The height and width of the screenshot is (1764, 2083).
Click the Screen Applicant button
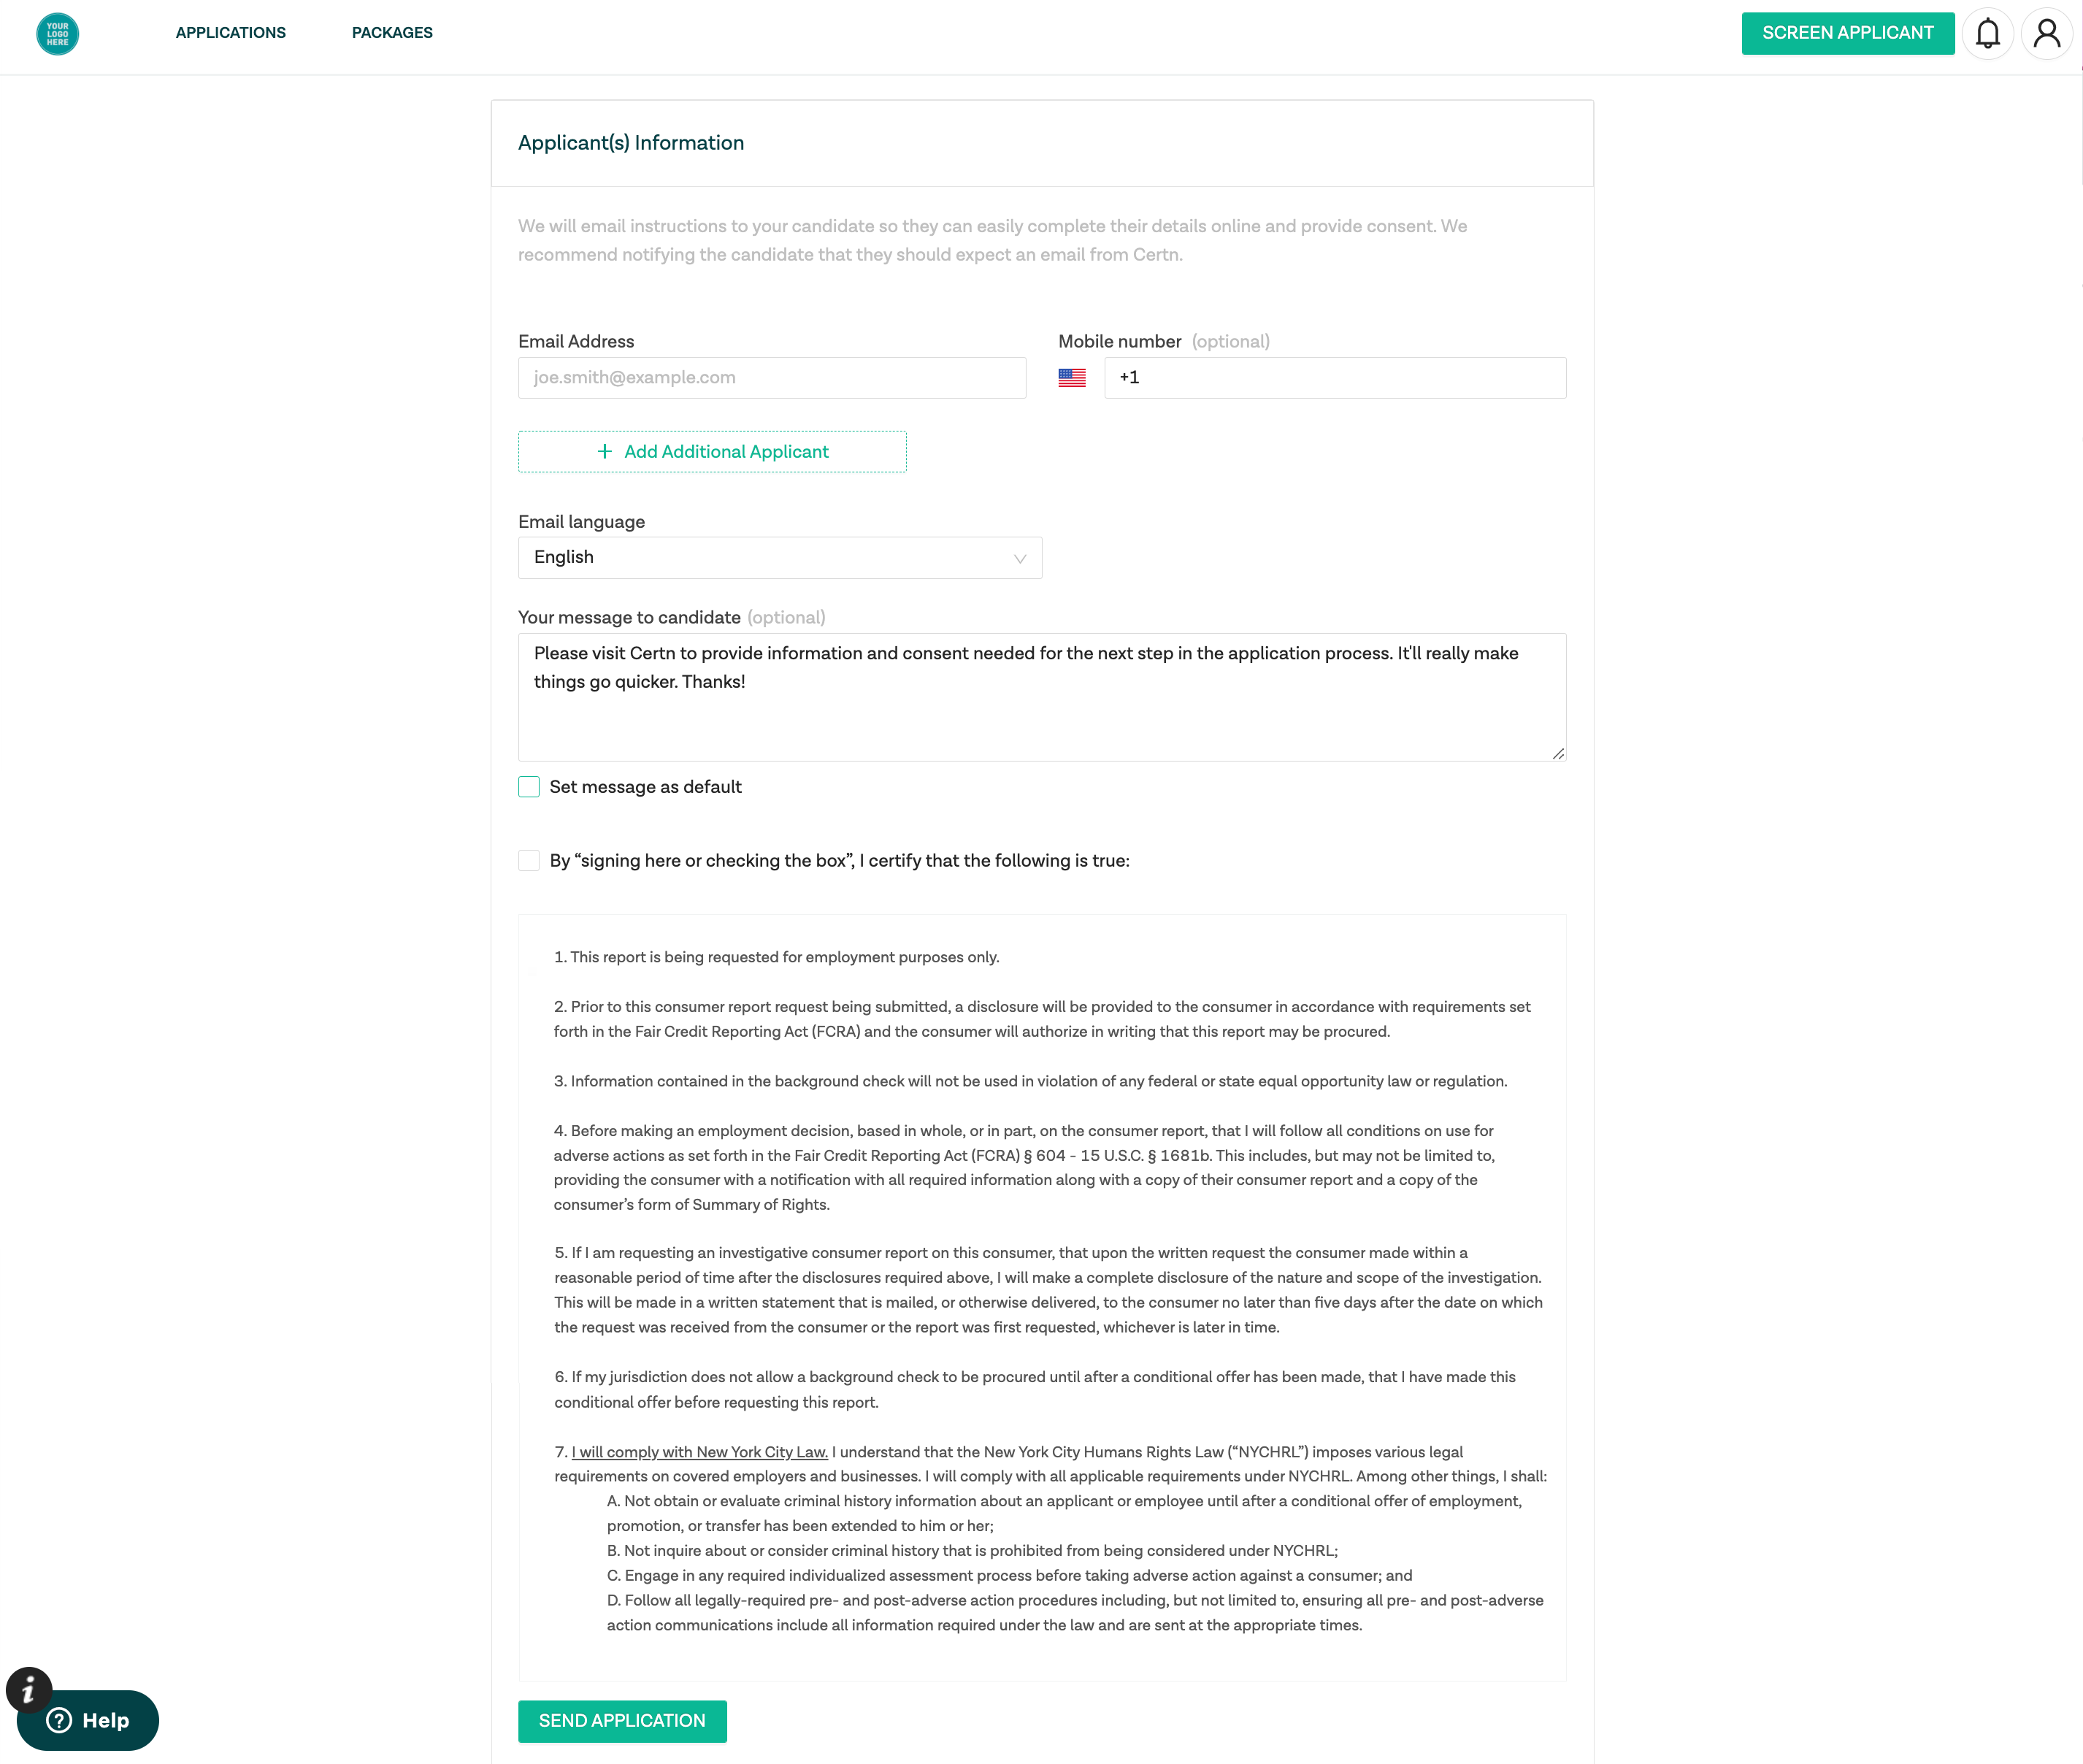pyautogui.click(x=1847, y=33)
